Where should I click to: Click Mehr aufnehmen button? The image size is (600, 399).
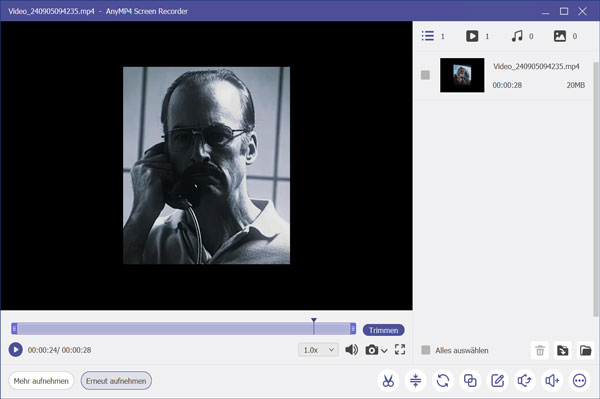pos(41,381)
